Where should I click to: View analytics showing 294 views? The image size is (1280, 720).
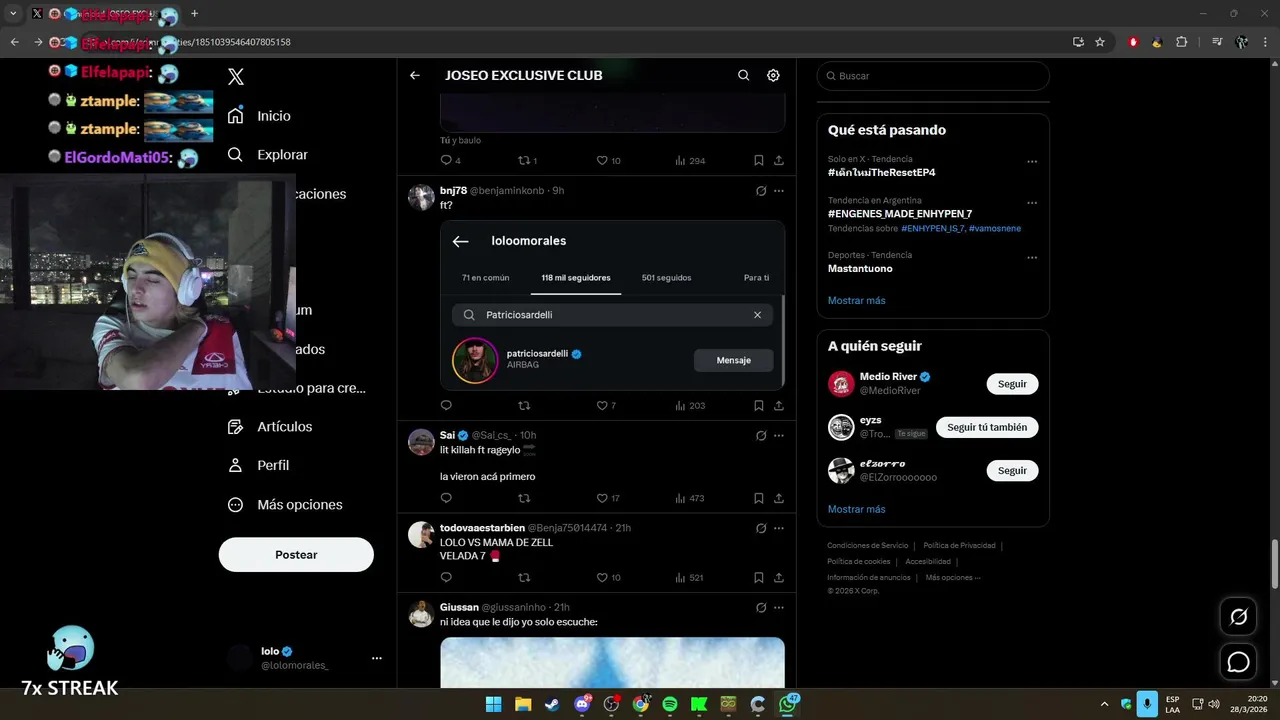tap(690, 160)
